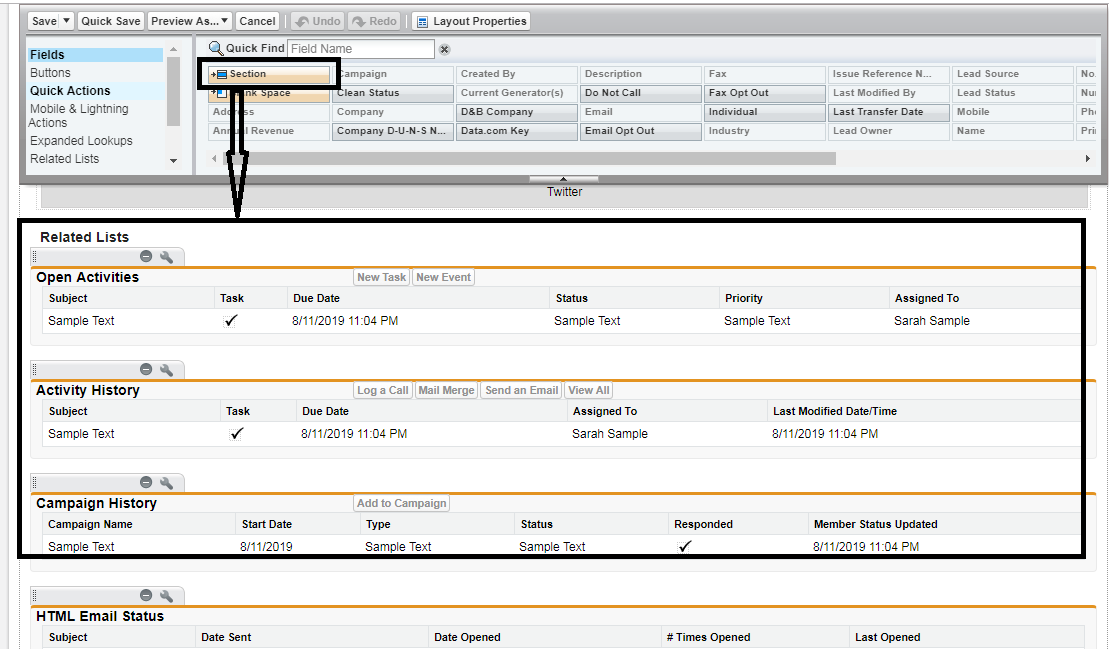
Task: Open wrench settings for Open Activities
Action: click(x=167, y=257)
